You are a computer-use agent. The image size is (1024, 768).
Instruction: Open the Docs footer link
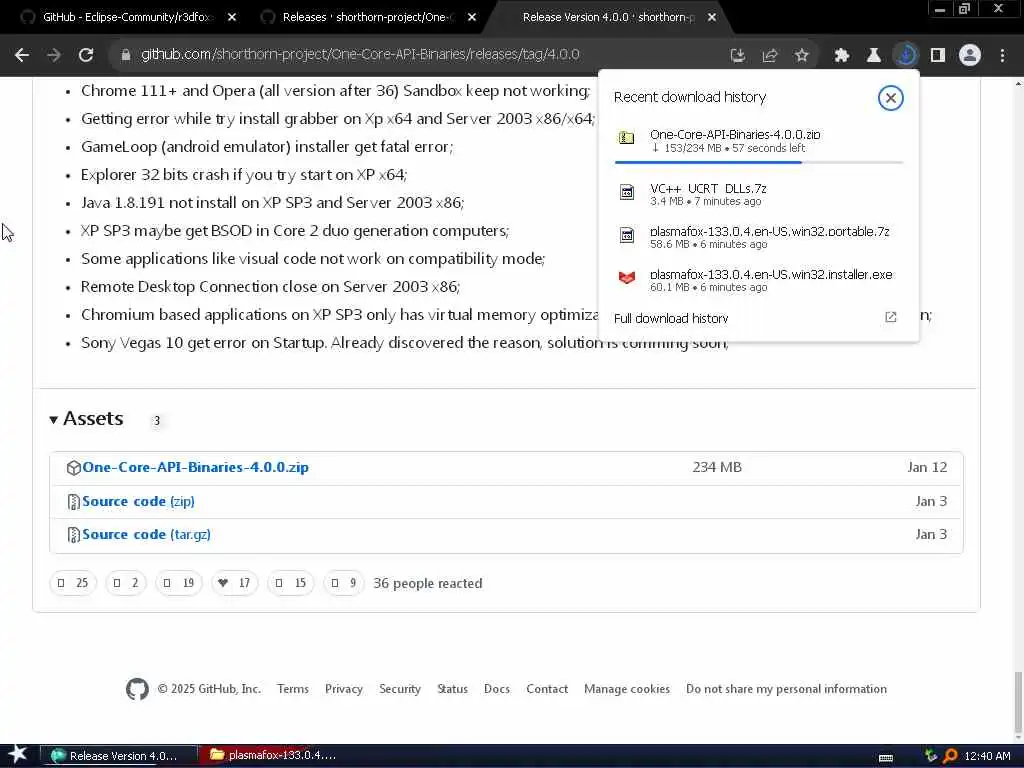(496, 689)
